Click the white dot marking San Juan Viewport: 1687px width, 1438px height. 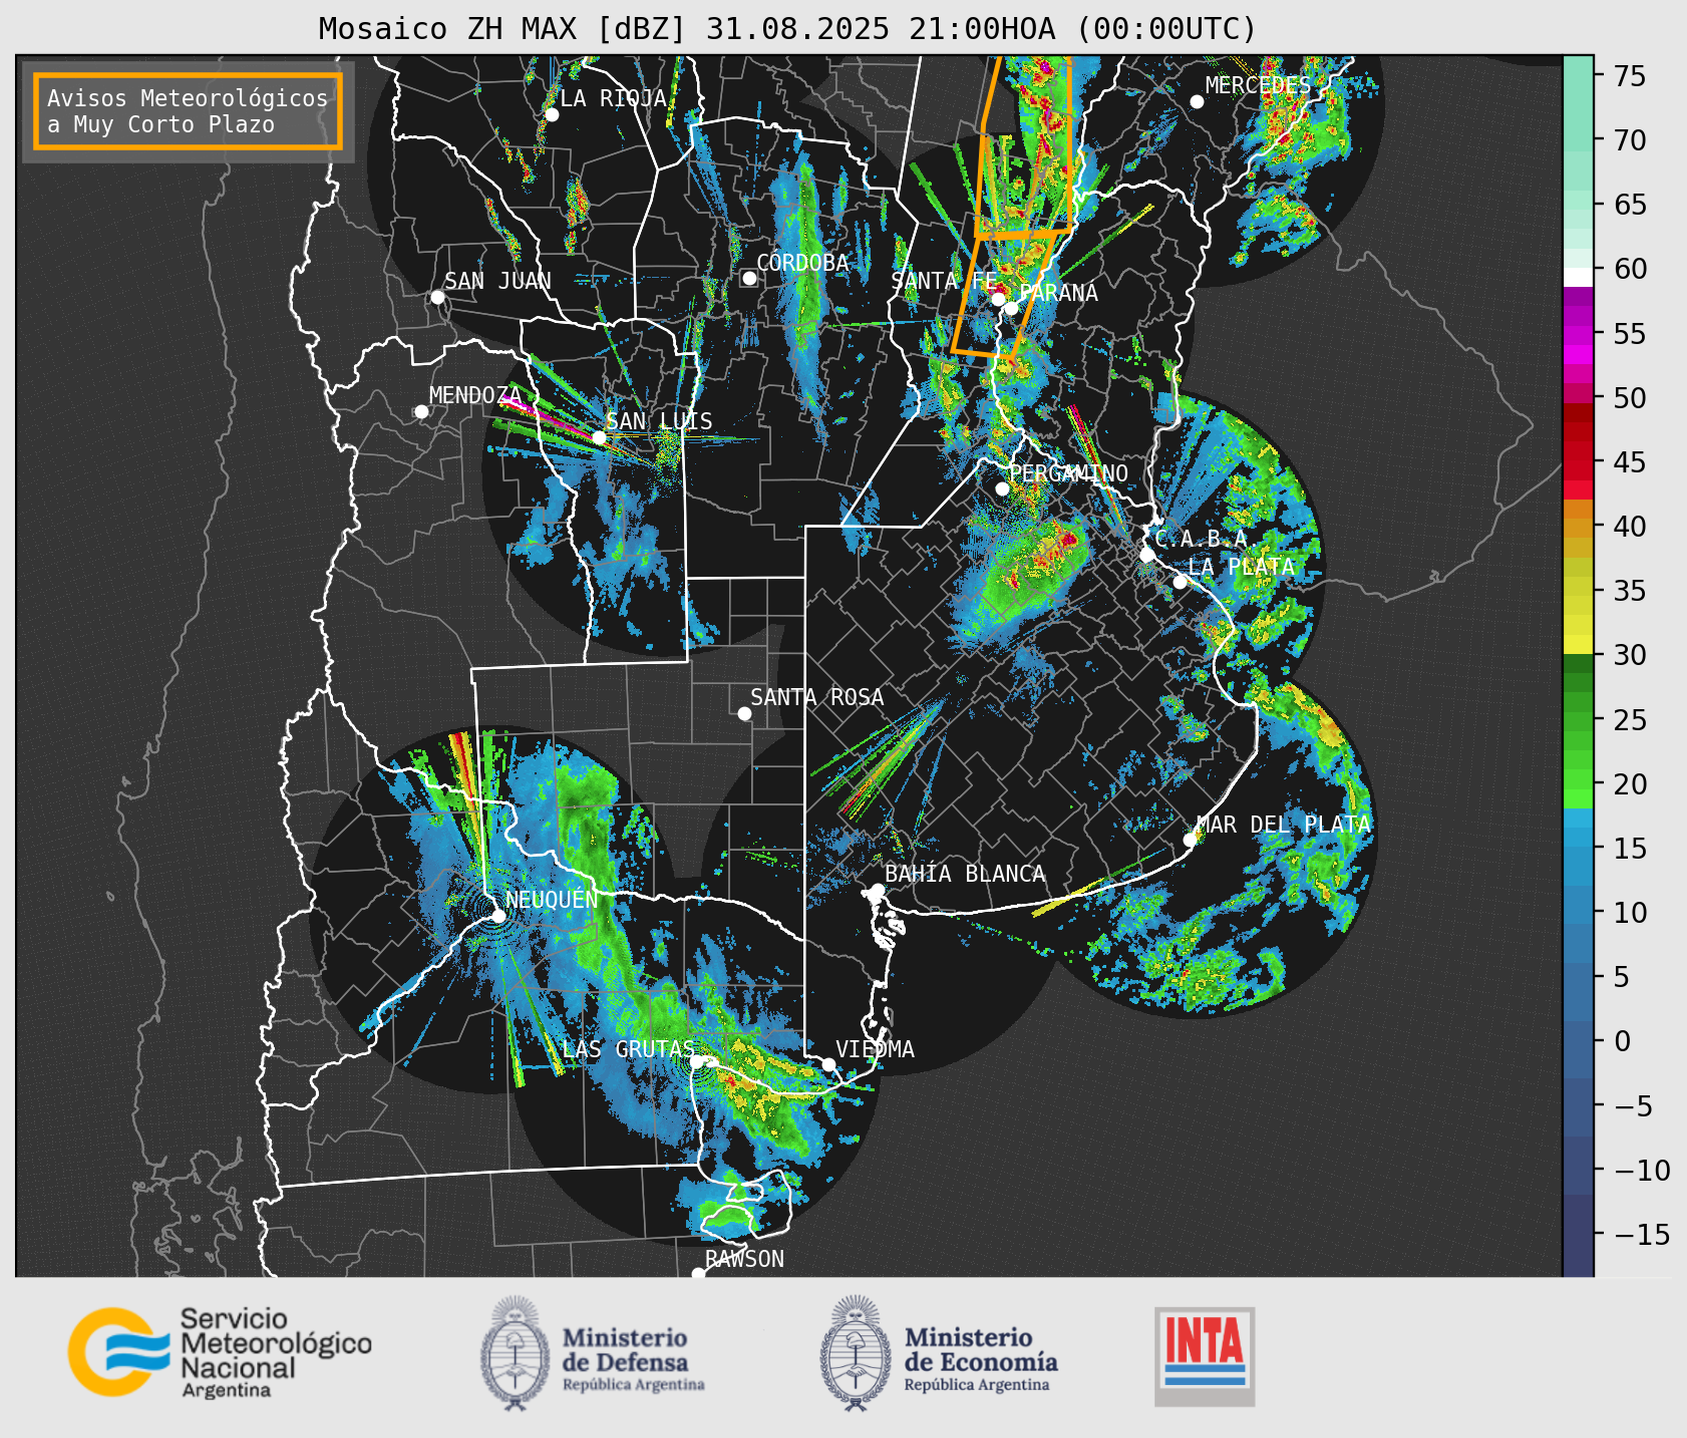click(x=437, y=297)
